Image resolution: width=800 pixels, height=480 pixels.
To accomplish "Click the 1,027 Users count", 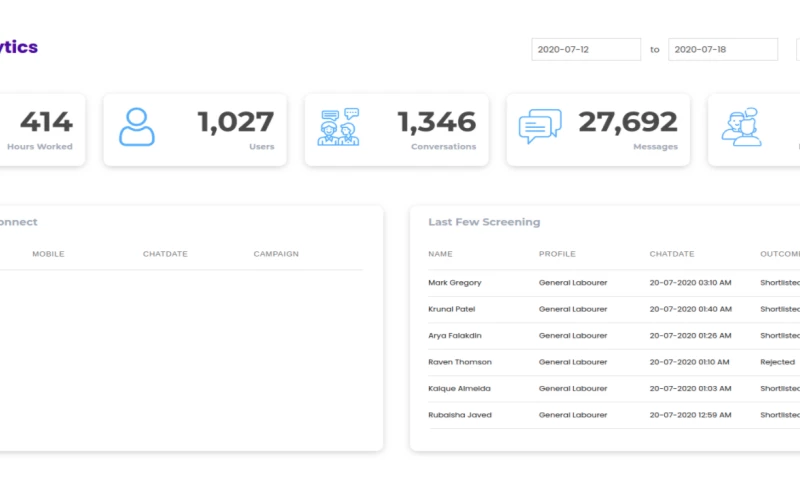I will click(x=236, y=122).
